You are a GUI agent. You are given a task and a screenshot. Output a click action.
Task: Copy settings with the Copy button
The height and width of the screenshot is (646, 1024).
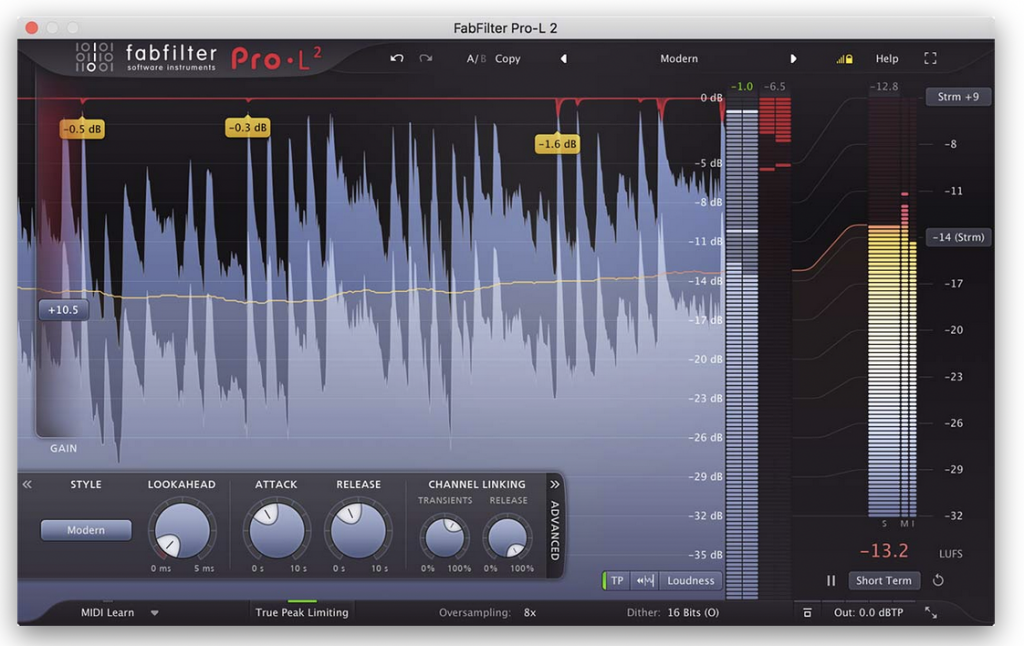point(507,59)
